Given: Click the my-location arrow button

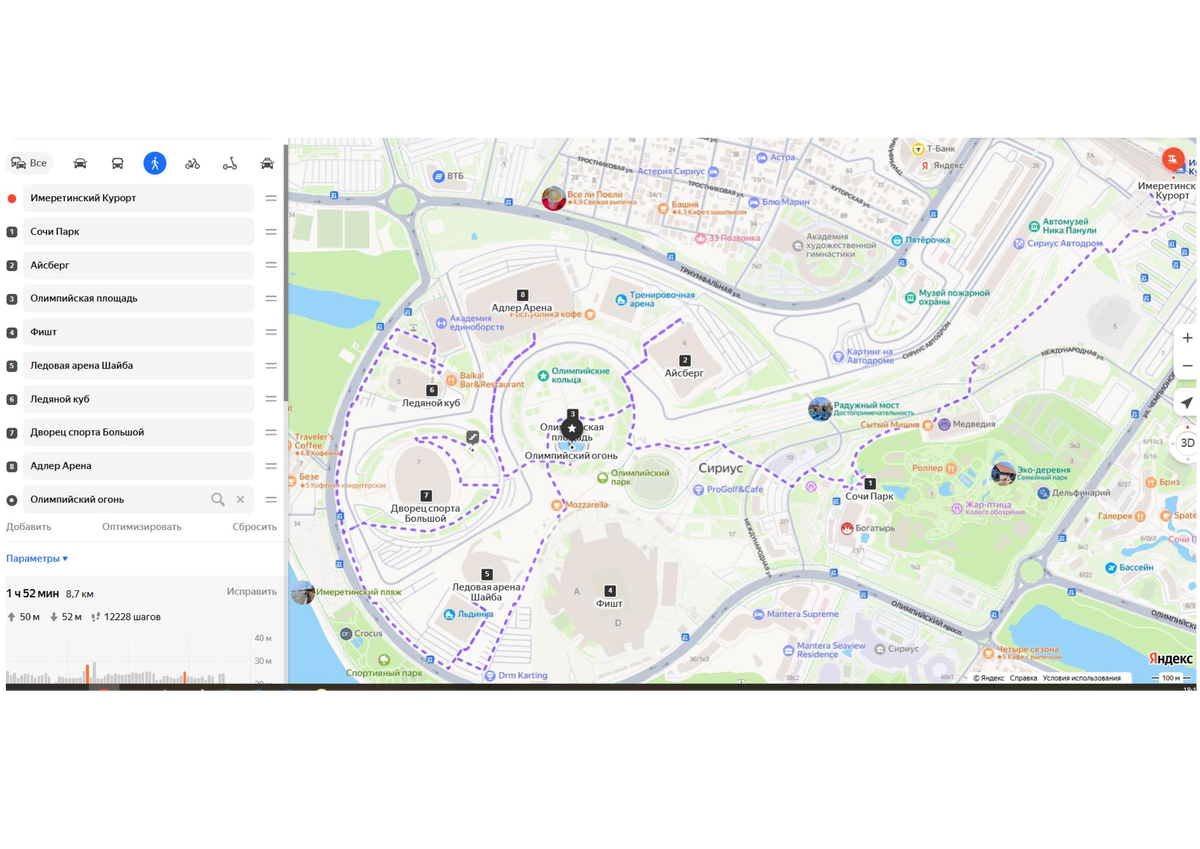Looking at the screenshot, I should pyautogui.click(x=1187, y=403).
